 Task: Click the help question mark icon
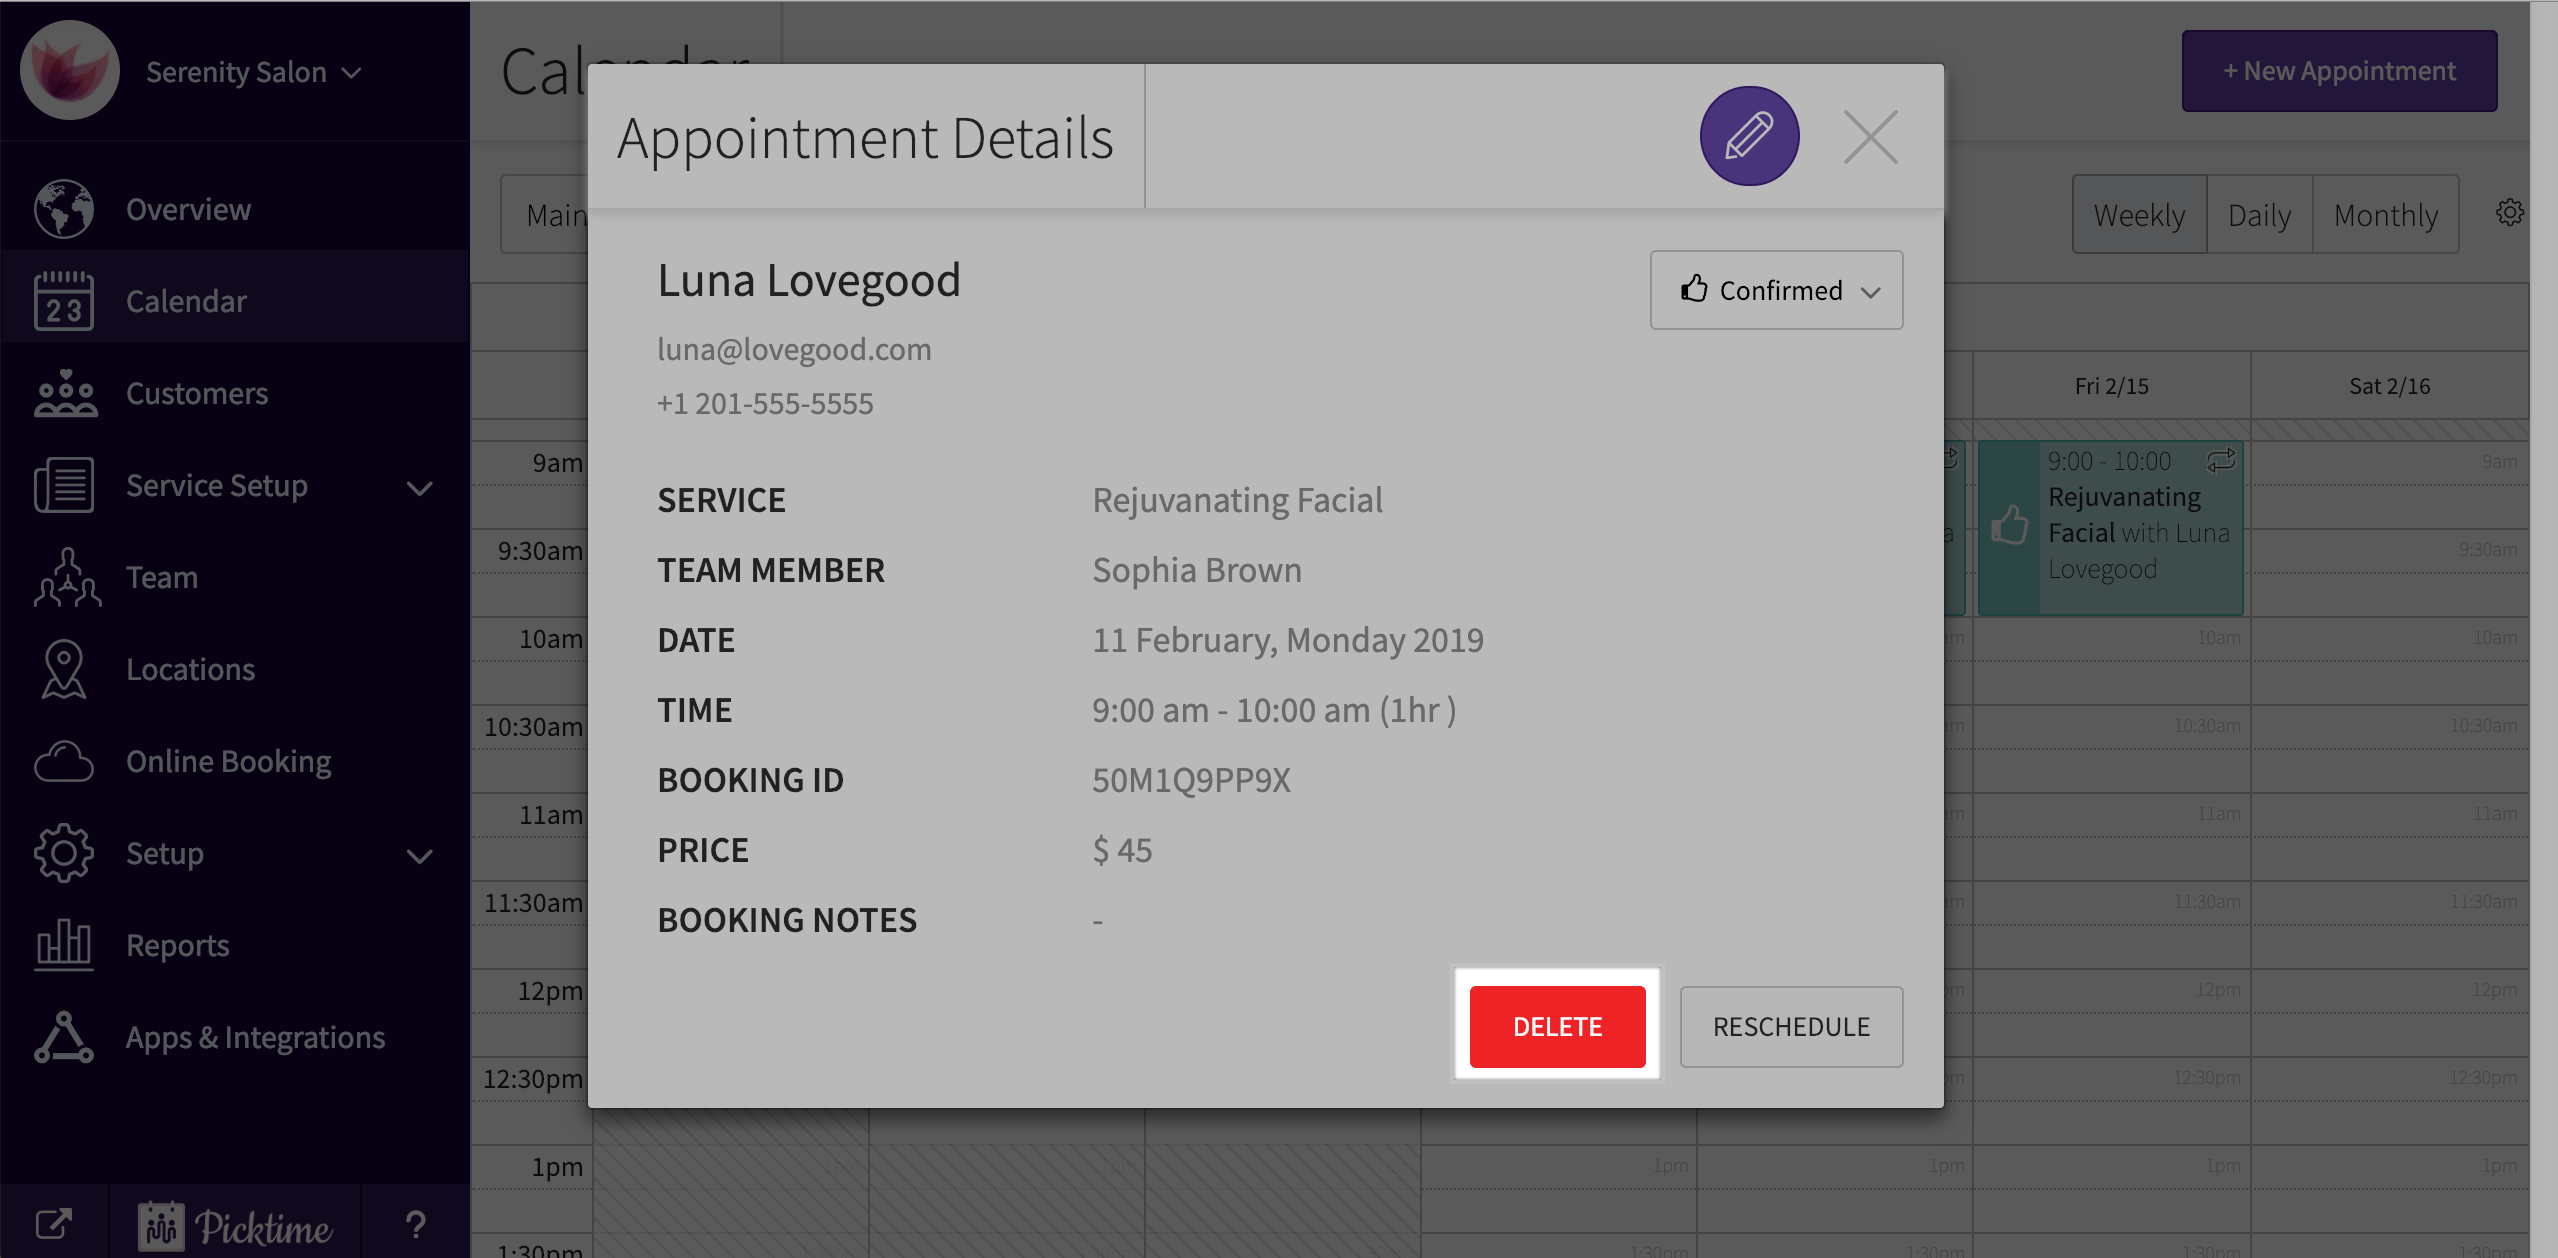click(x=416, y=1224)
